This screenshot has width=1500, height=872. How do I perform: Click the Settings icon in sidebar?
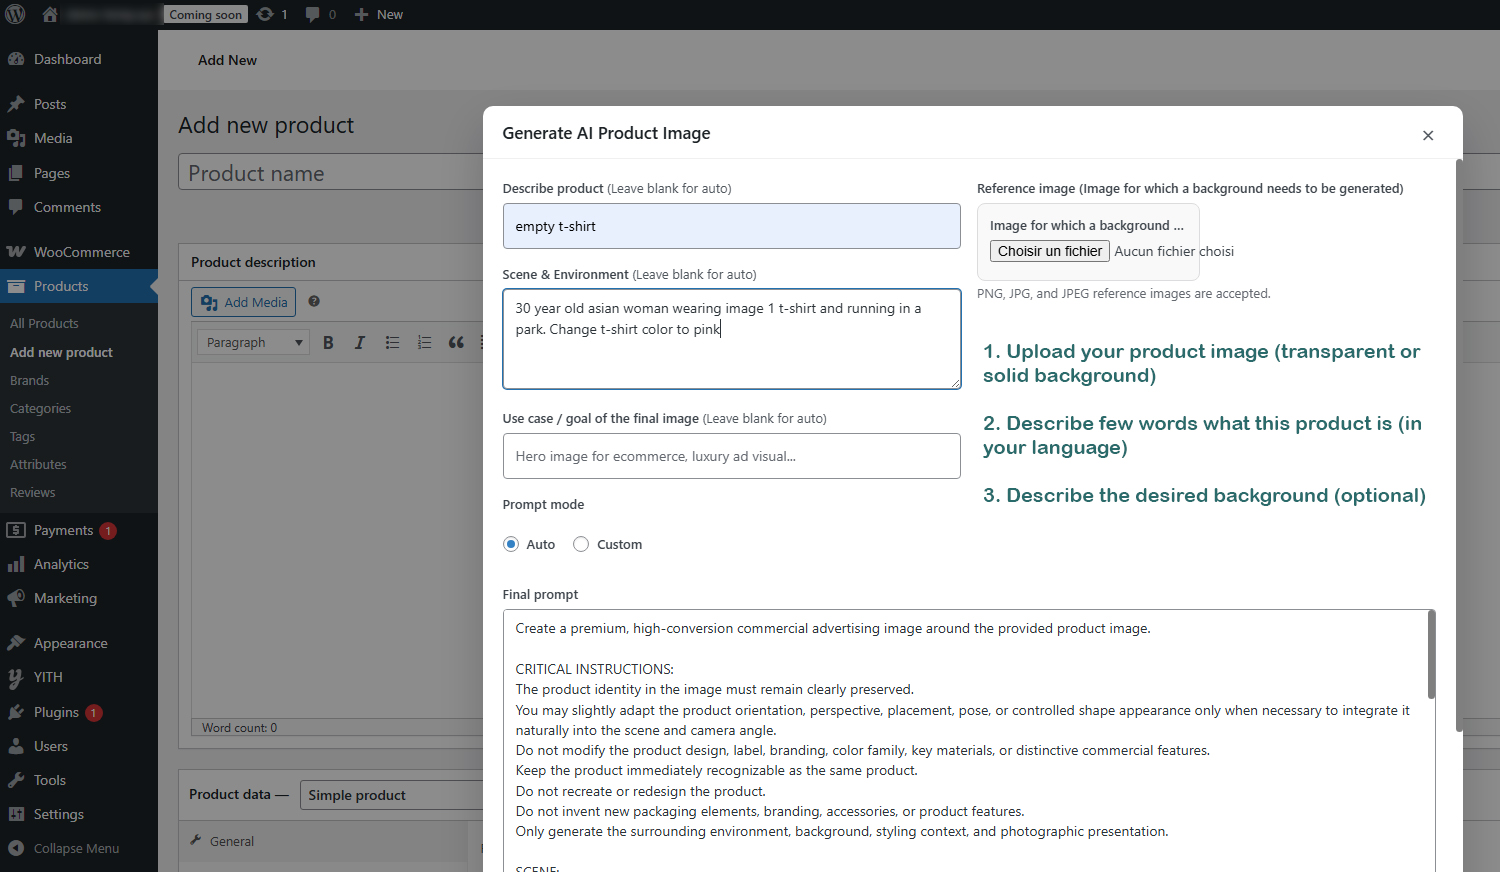(16, 814)
